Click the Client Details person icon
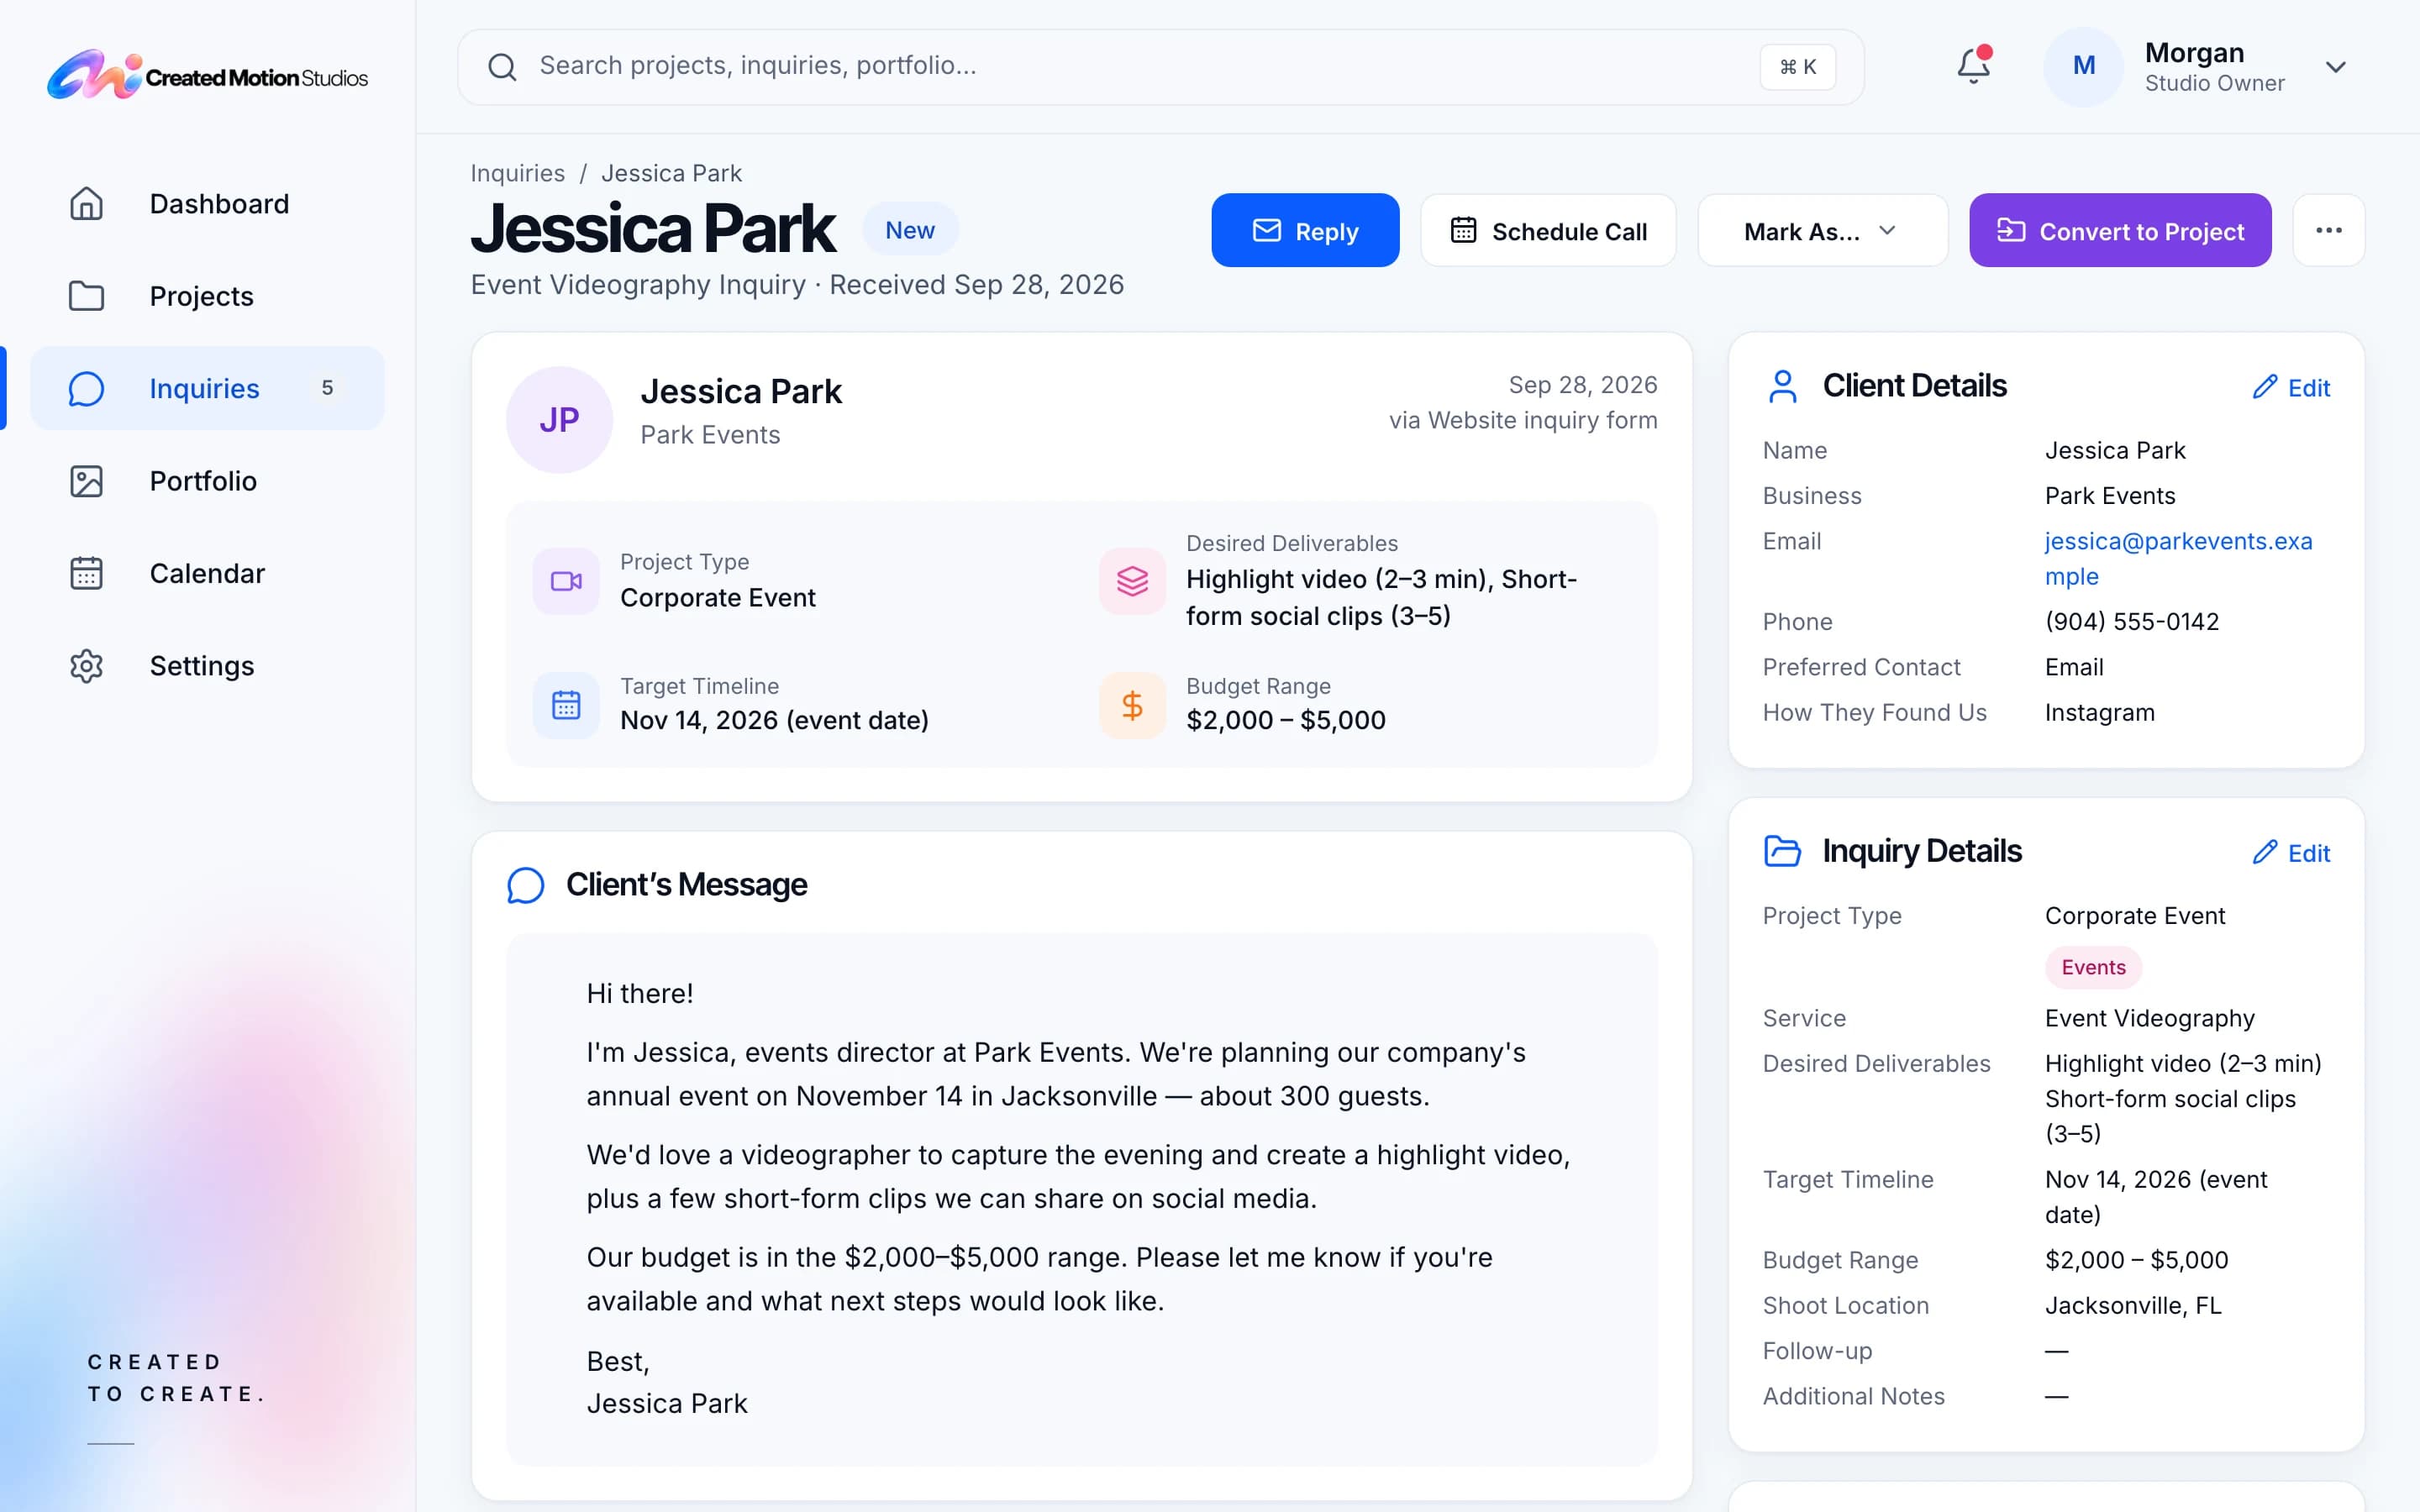Screen dimensions: 2420x1512 click(1782, 387)
